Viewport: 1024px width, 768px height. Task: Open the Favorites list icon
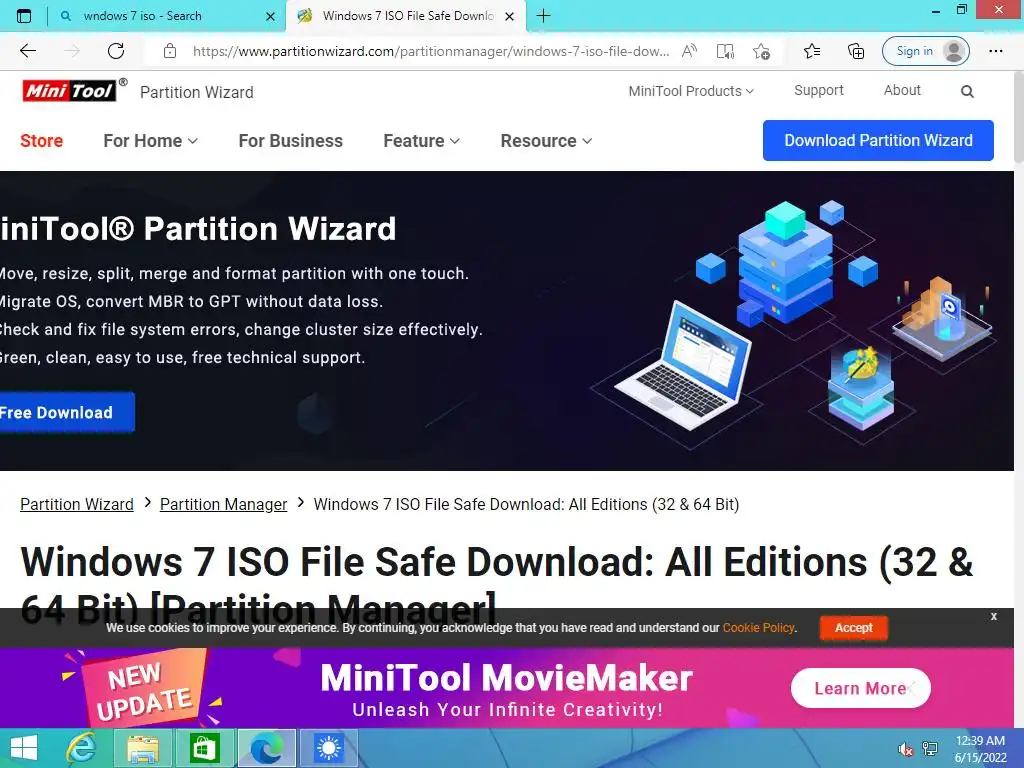pyautogui.click(x=812, y=51)
